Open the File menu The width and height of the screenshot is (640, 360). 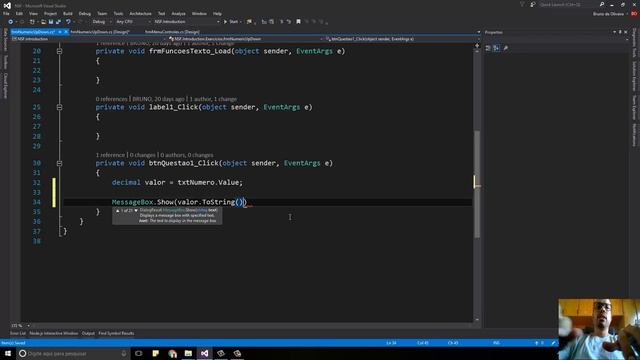[6, 13]
